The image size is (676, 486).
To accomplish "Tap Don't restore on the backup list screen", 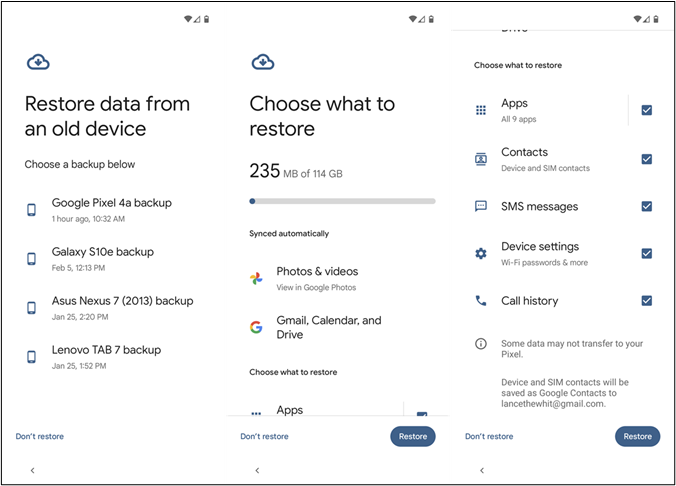I will pyautogui.click(x=40, y=436).
